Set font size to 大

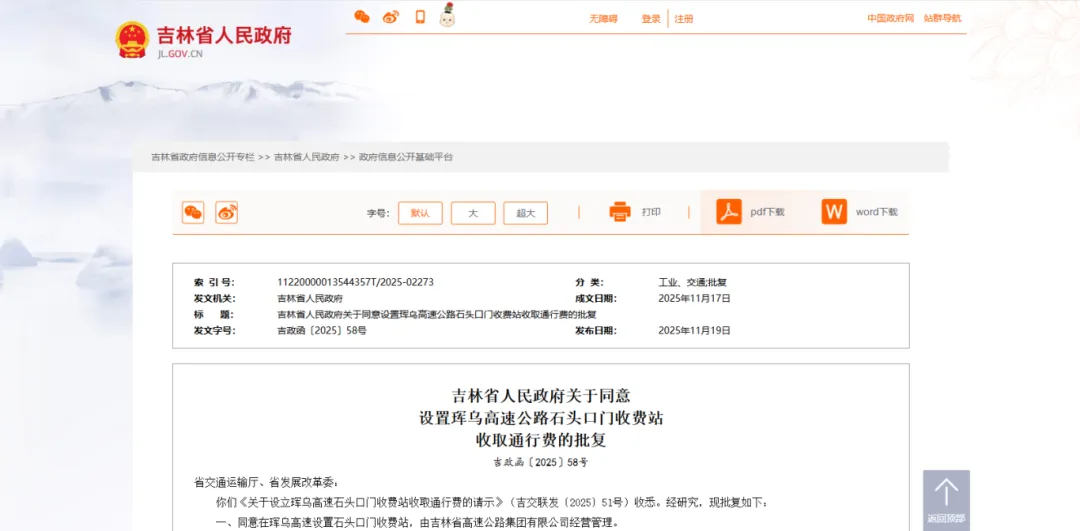tap(473, 213)
